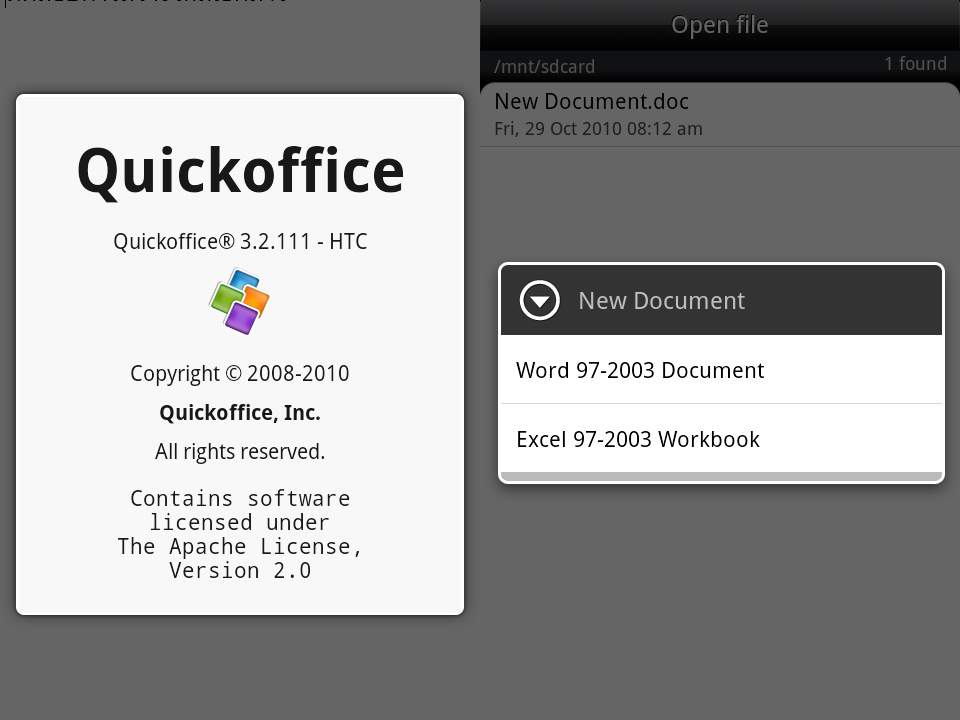Click the bold Quickoffice, Inc. text

pos(240,413)
